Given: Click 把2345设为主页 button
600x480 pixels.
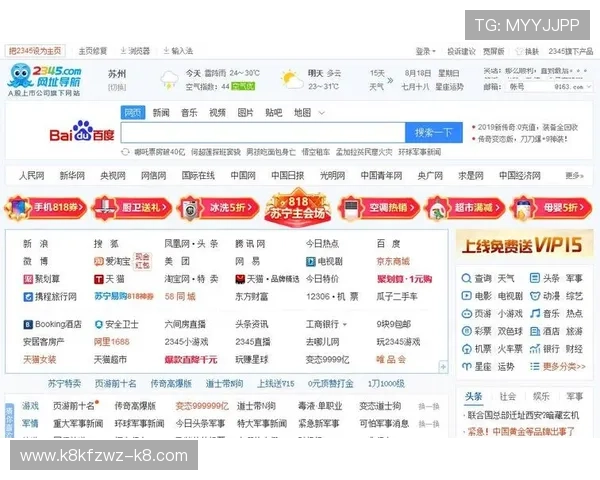Looking at the screenshot, I should 35,51.
